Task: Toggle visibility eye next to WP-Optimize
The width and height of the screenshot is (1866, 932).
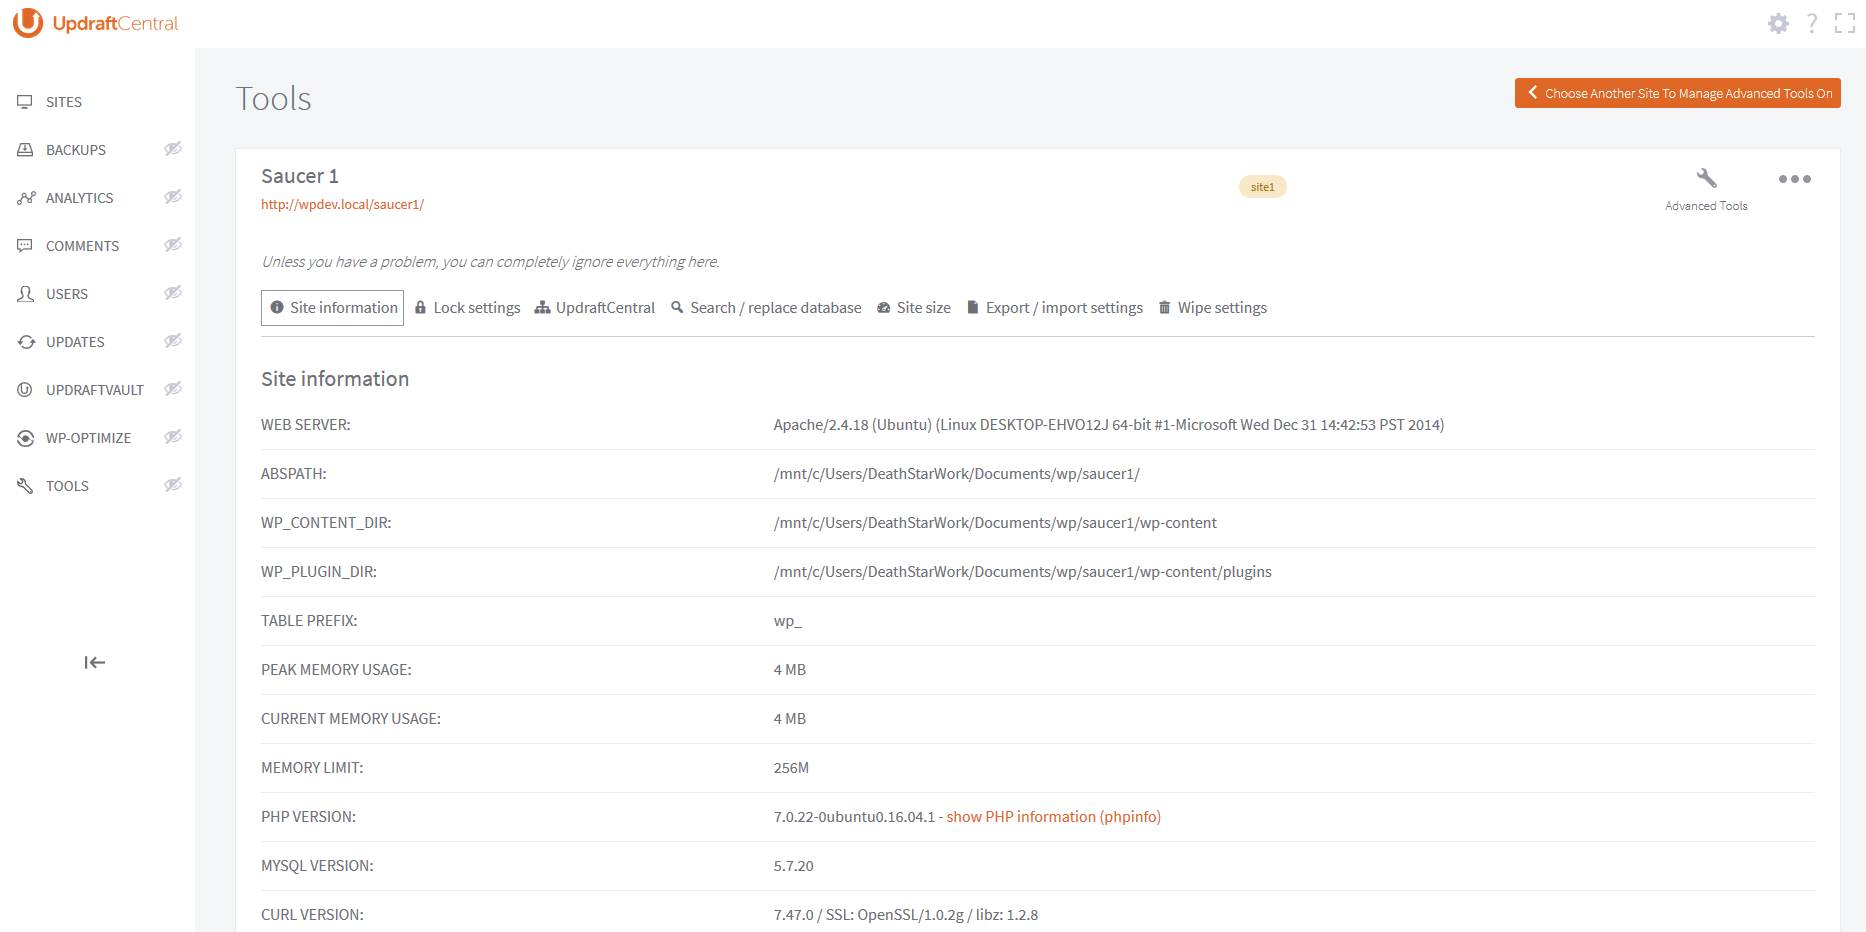Action: tap(173, 437)
